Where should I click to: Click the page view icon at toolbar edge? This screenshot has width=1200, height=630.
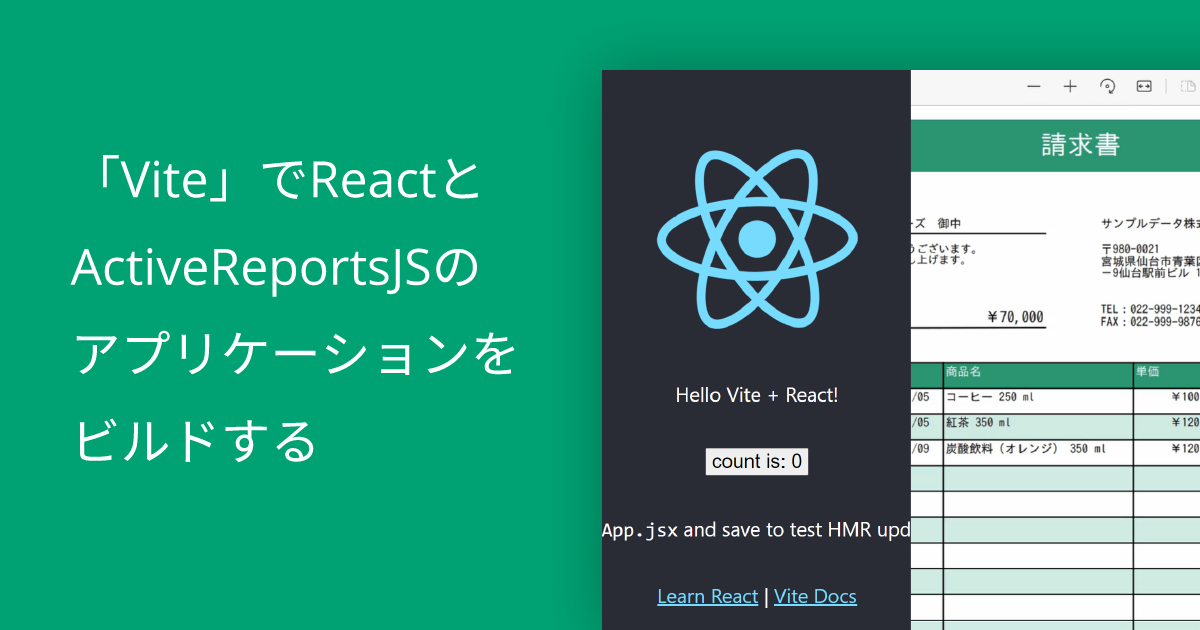(1188, 87)
